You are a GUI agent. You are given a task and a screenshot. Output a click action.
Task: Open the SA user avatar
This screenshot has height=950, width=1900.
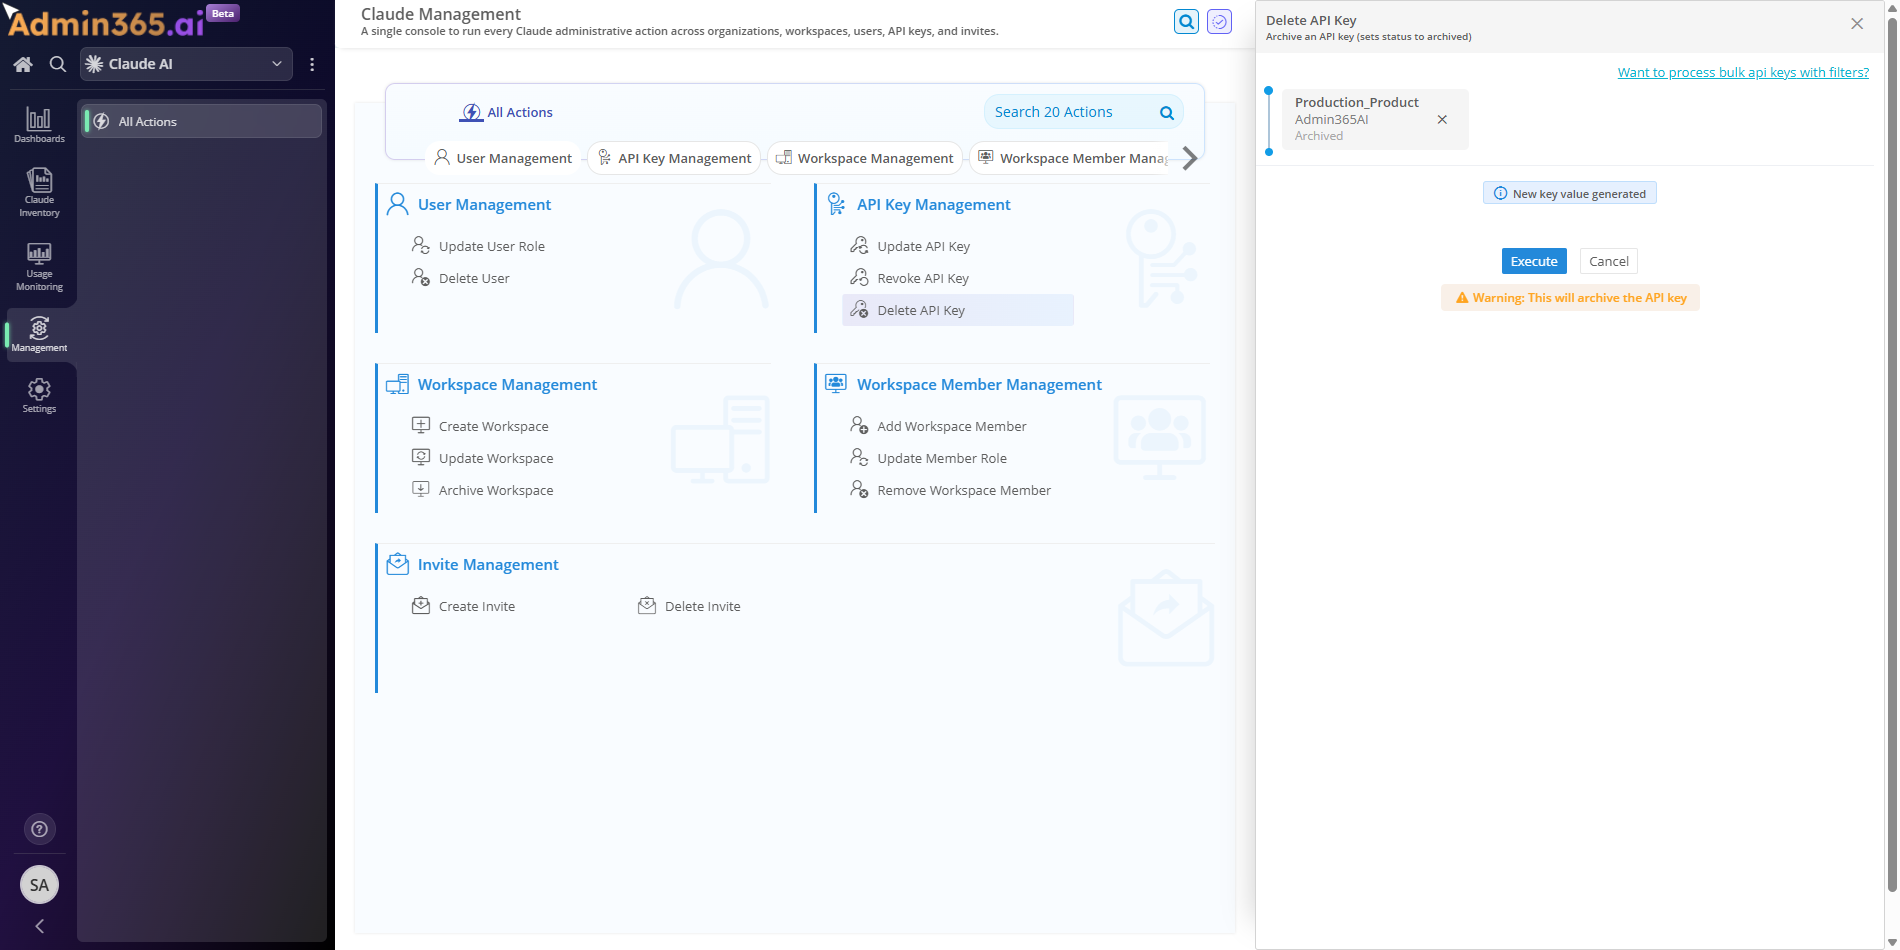[x=39, y=884]
